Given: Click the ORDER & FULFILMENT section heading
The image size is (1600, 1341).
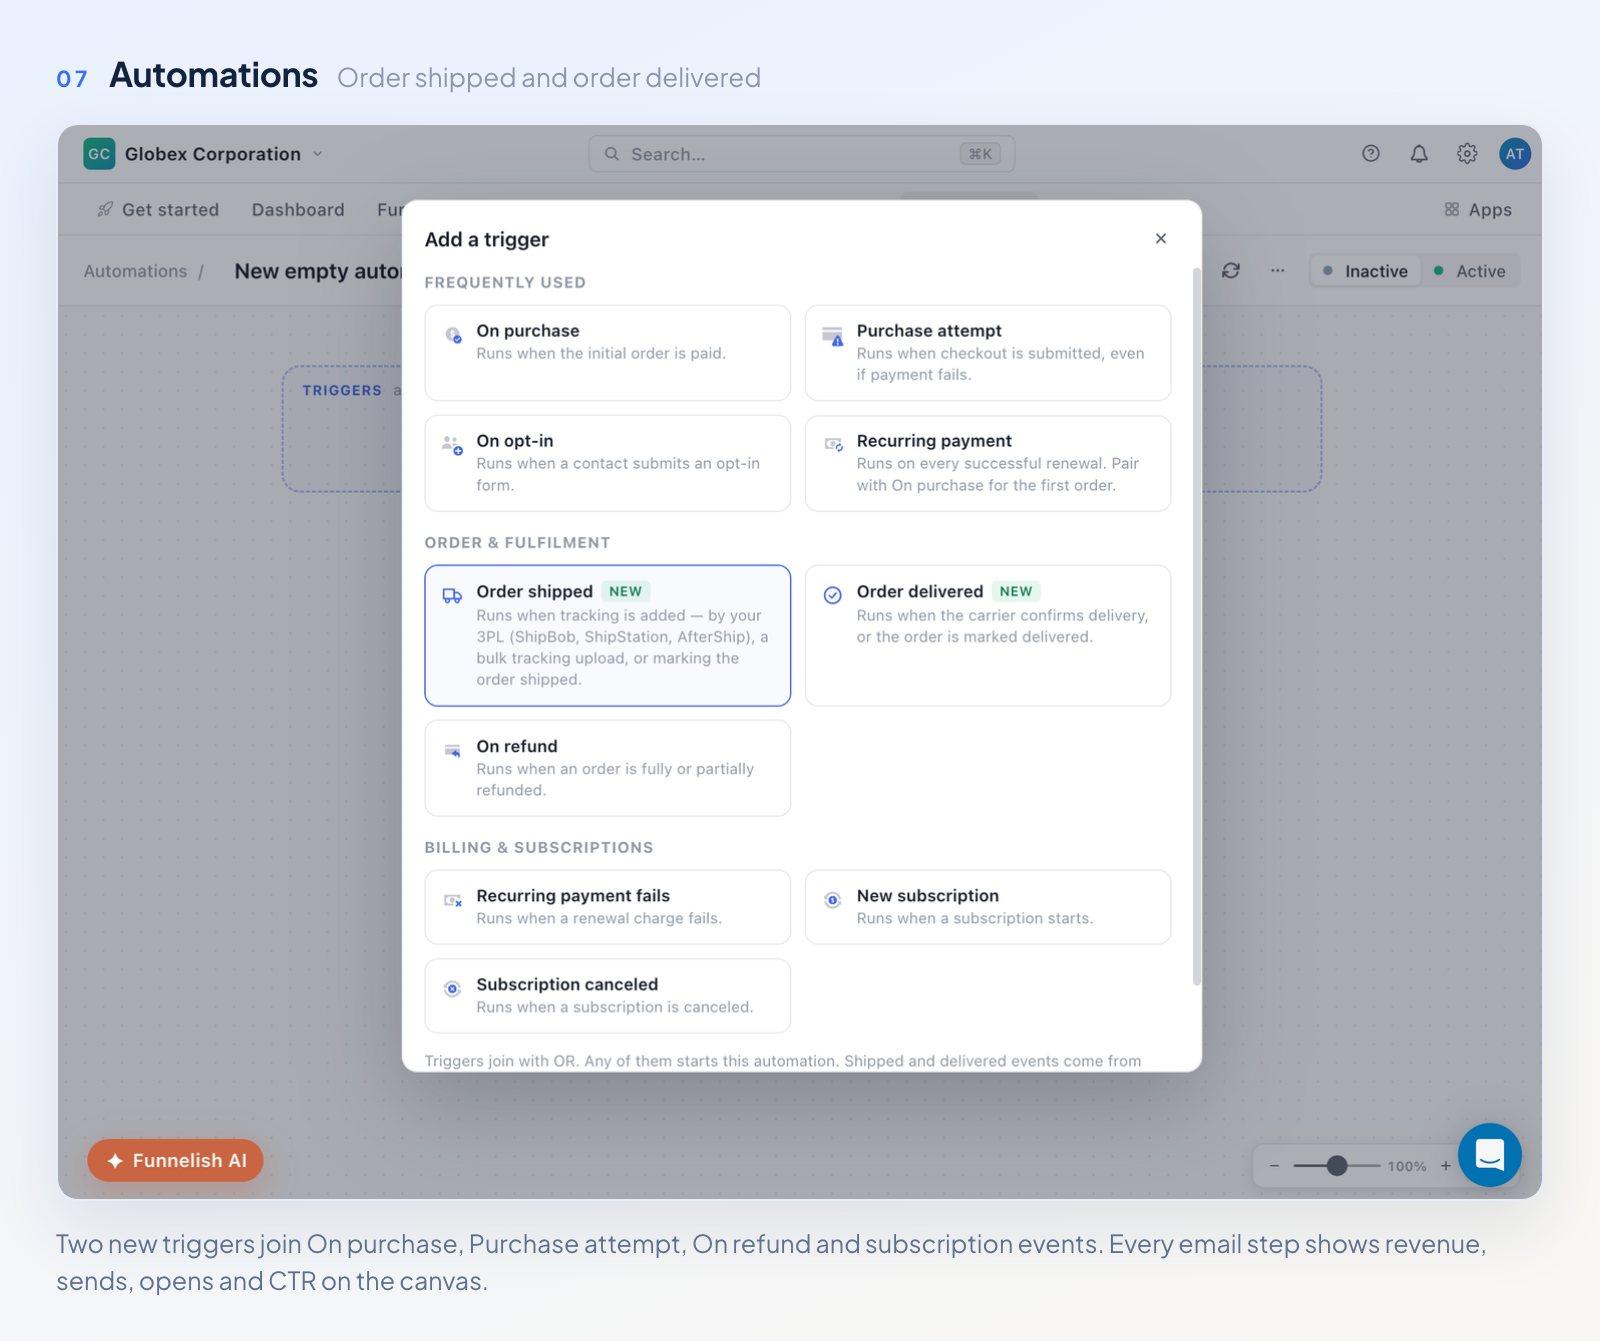Looking at the screenshot, I should tap(517, 542).
